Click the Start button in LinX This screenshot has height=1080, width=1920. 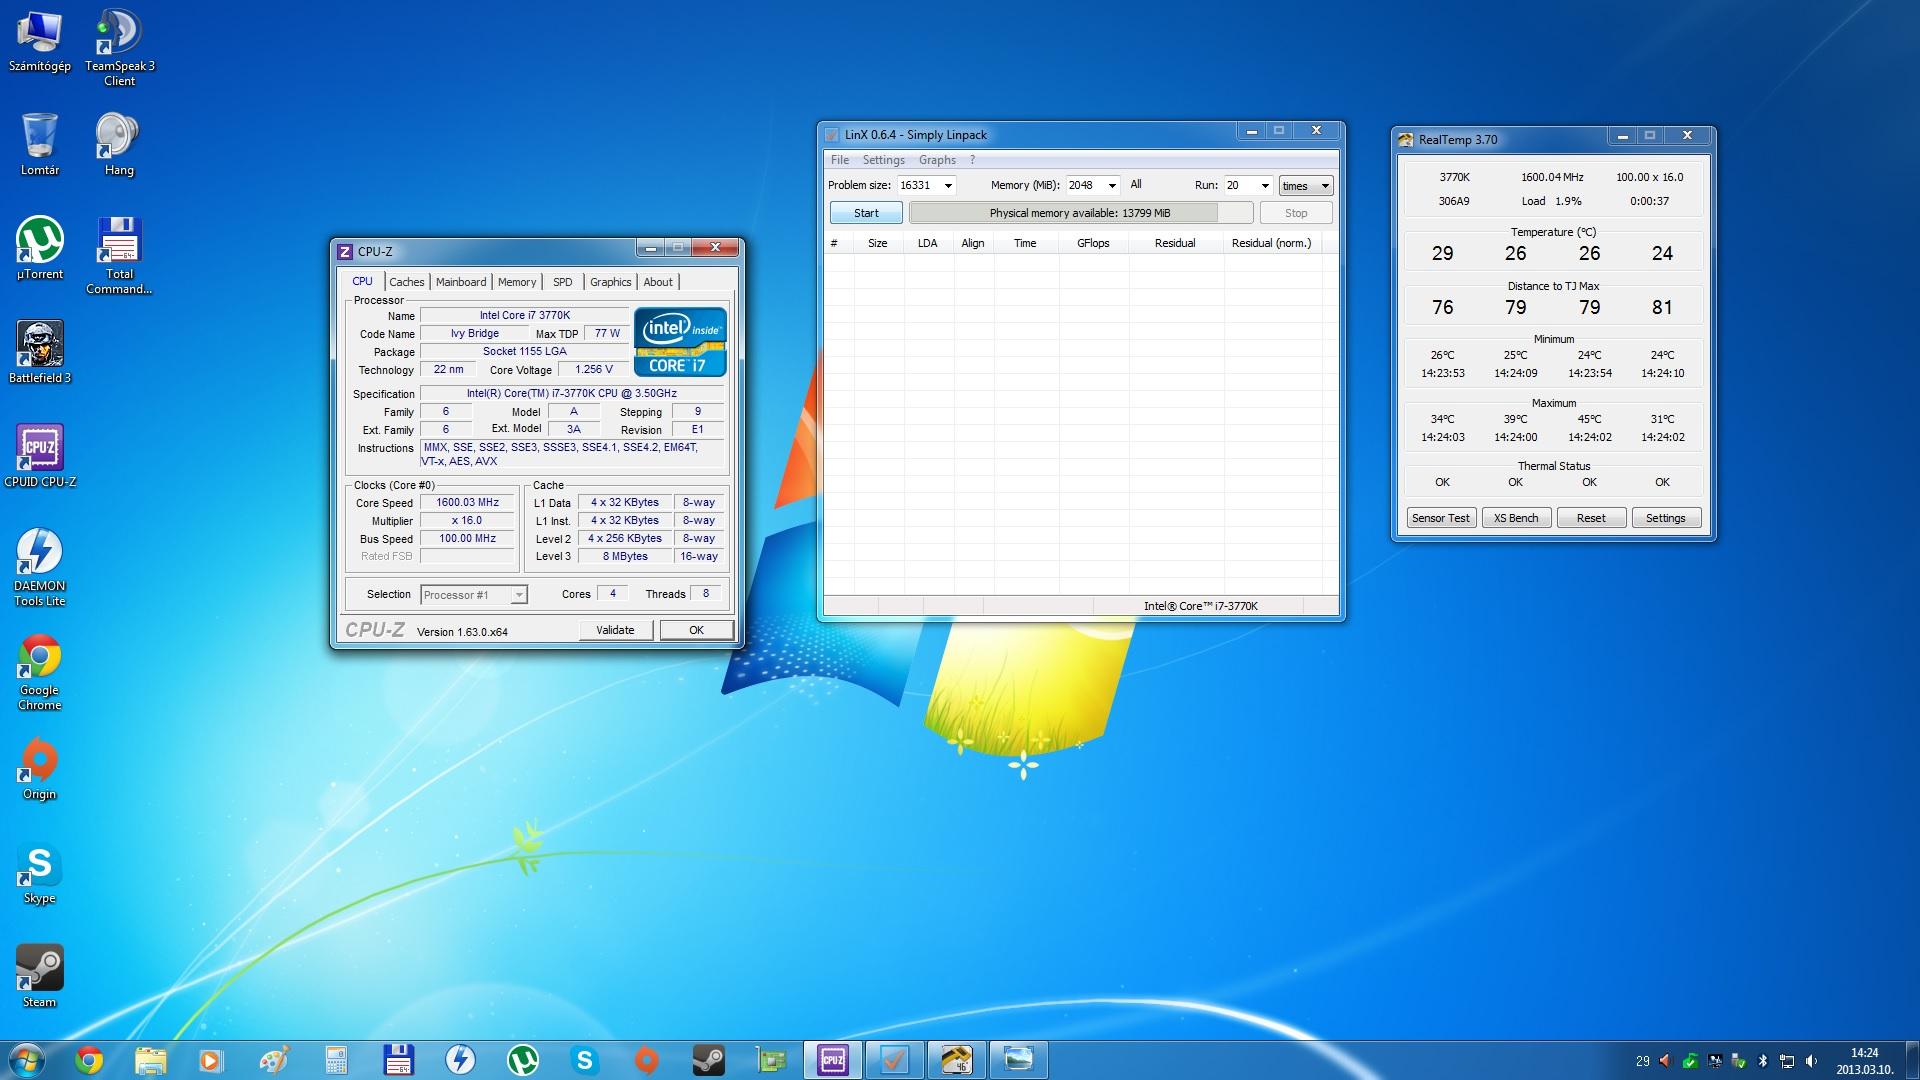coord(866,213)
